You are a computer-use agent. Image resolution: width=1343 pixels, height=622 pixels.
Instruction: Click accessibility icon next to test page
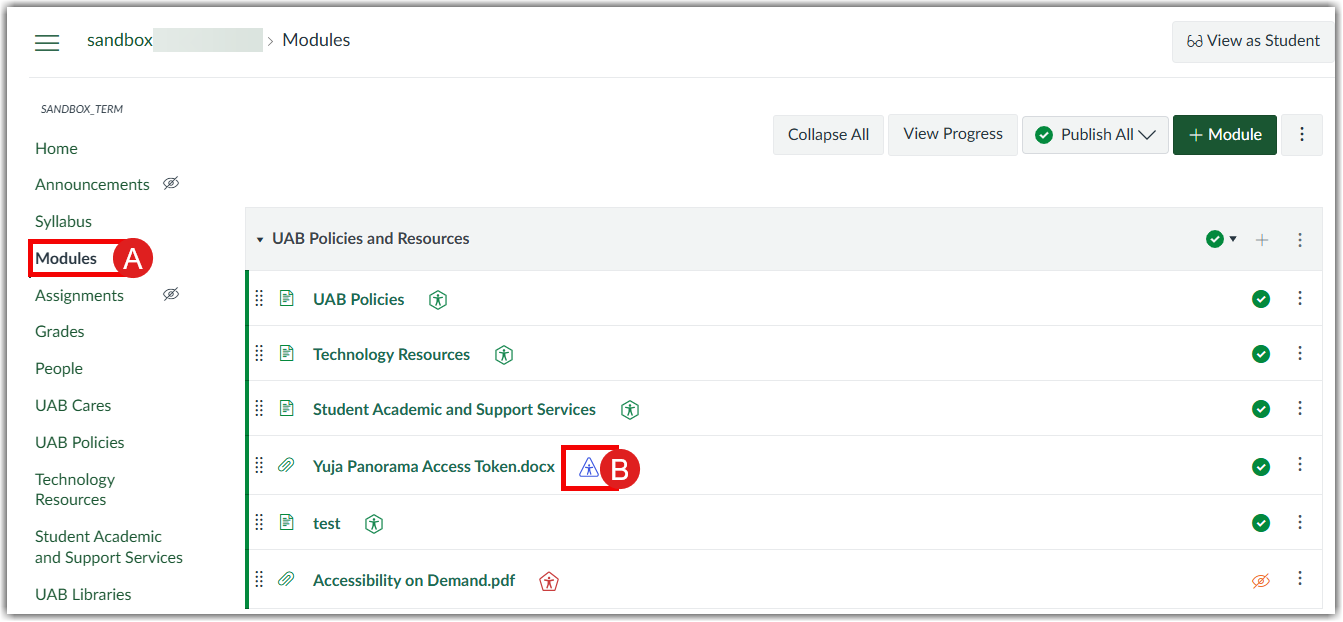(x=374, y=524)
